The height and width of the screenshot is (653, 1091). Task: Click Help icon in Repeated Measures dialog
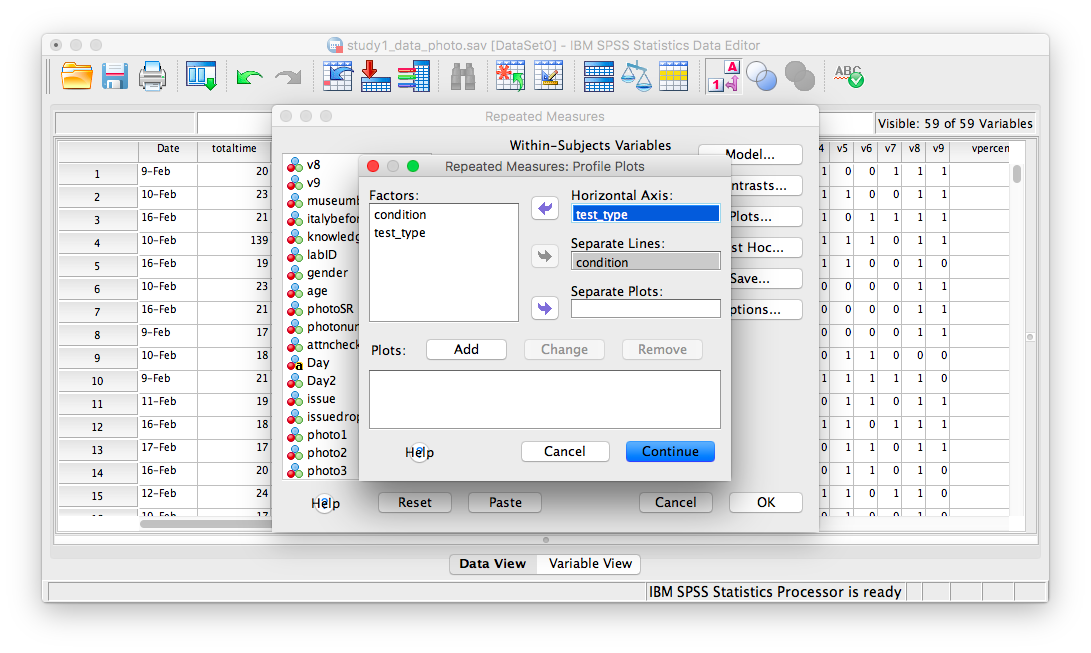(x=325, y=503)
